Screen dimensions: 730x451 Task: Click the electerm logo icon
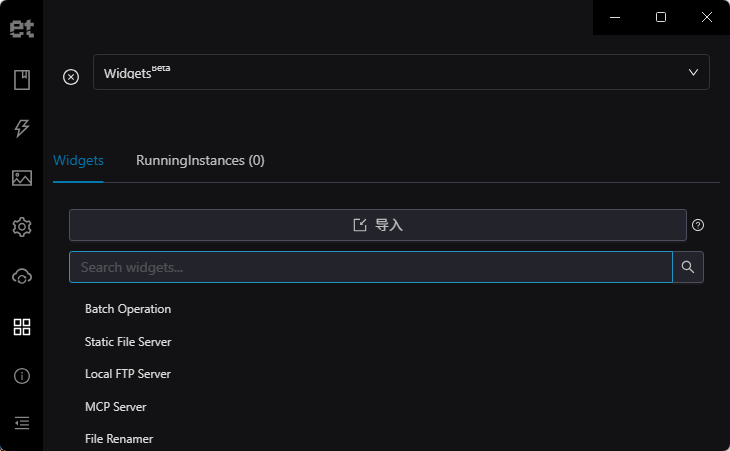[x=22, y=29]
